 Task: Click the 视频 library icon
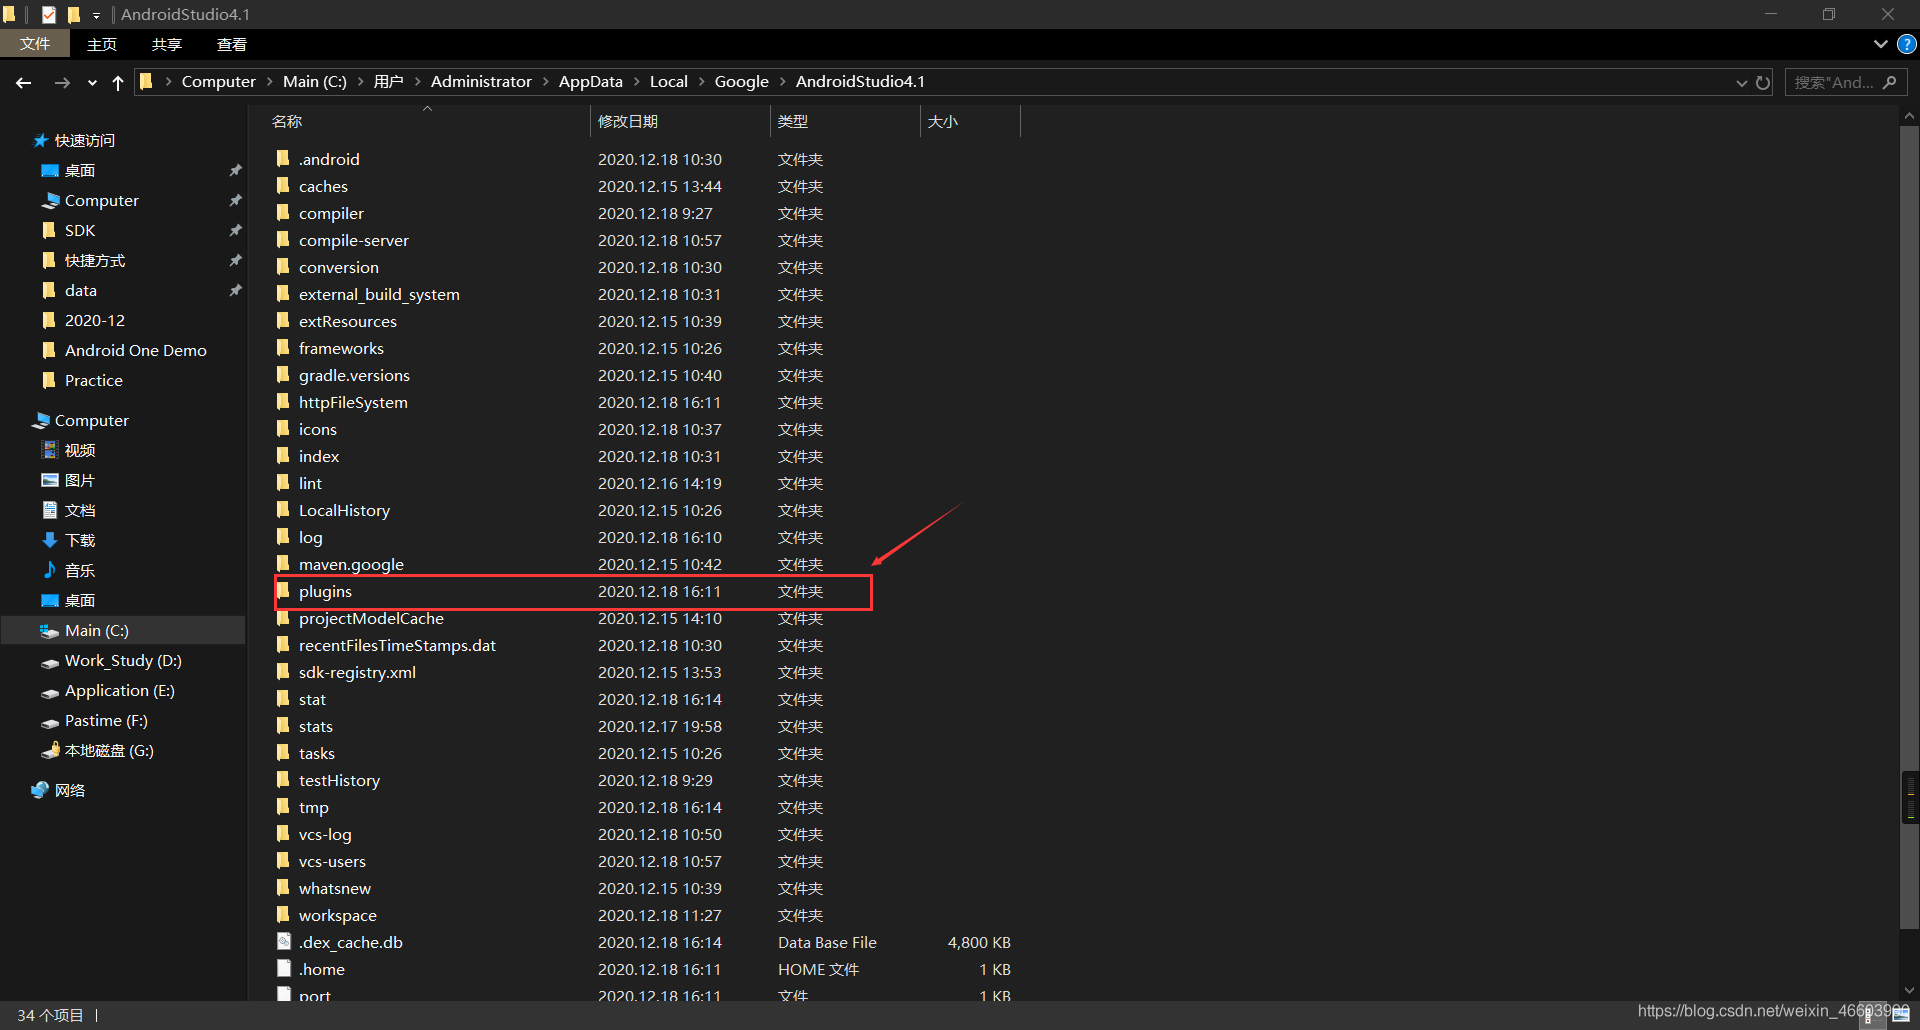(x=50, y=450)
